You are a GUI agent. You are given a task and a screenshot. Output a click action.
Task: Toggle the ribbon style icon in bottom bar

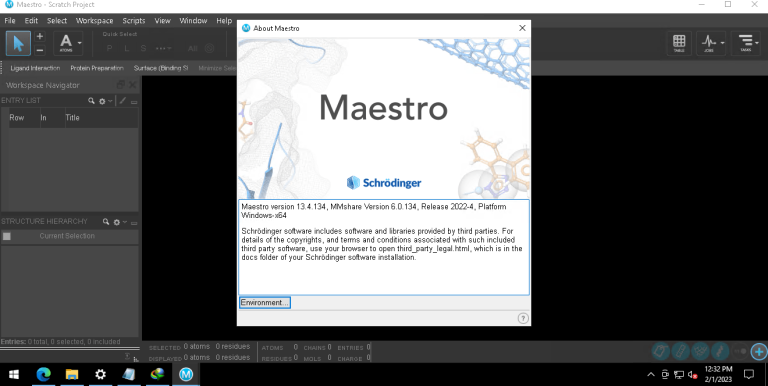pos(680,351)
